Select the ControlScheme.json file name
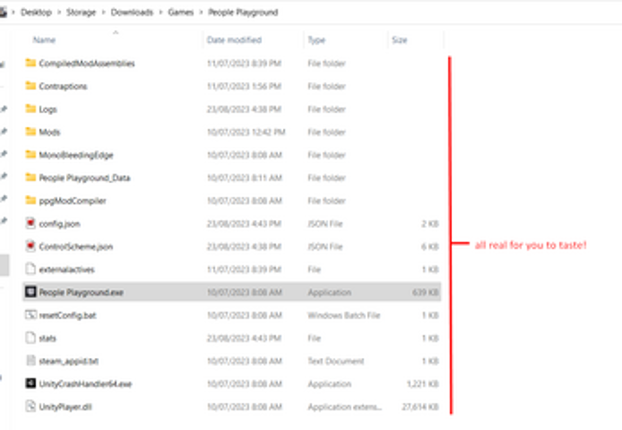The image size is (622, 430). [76, 247]
